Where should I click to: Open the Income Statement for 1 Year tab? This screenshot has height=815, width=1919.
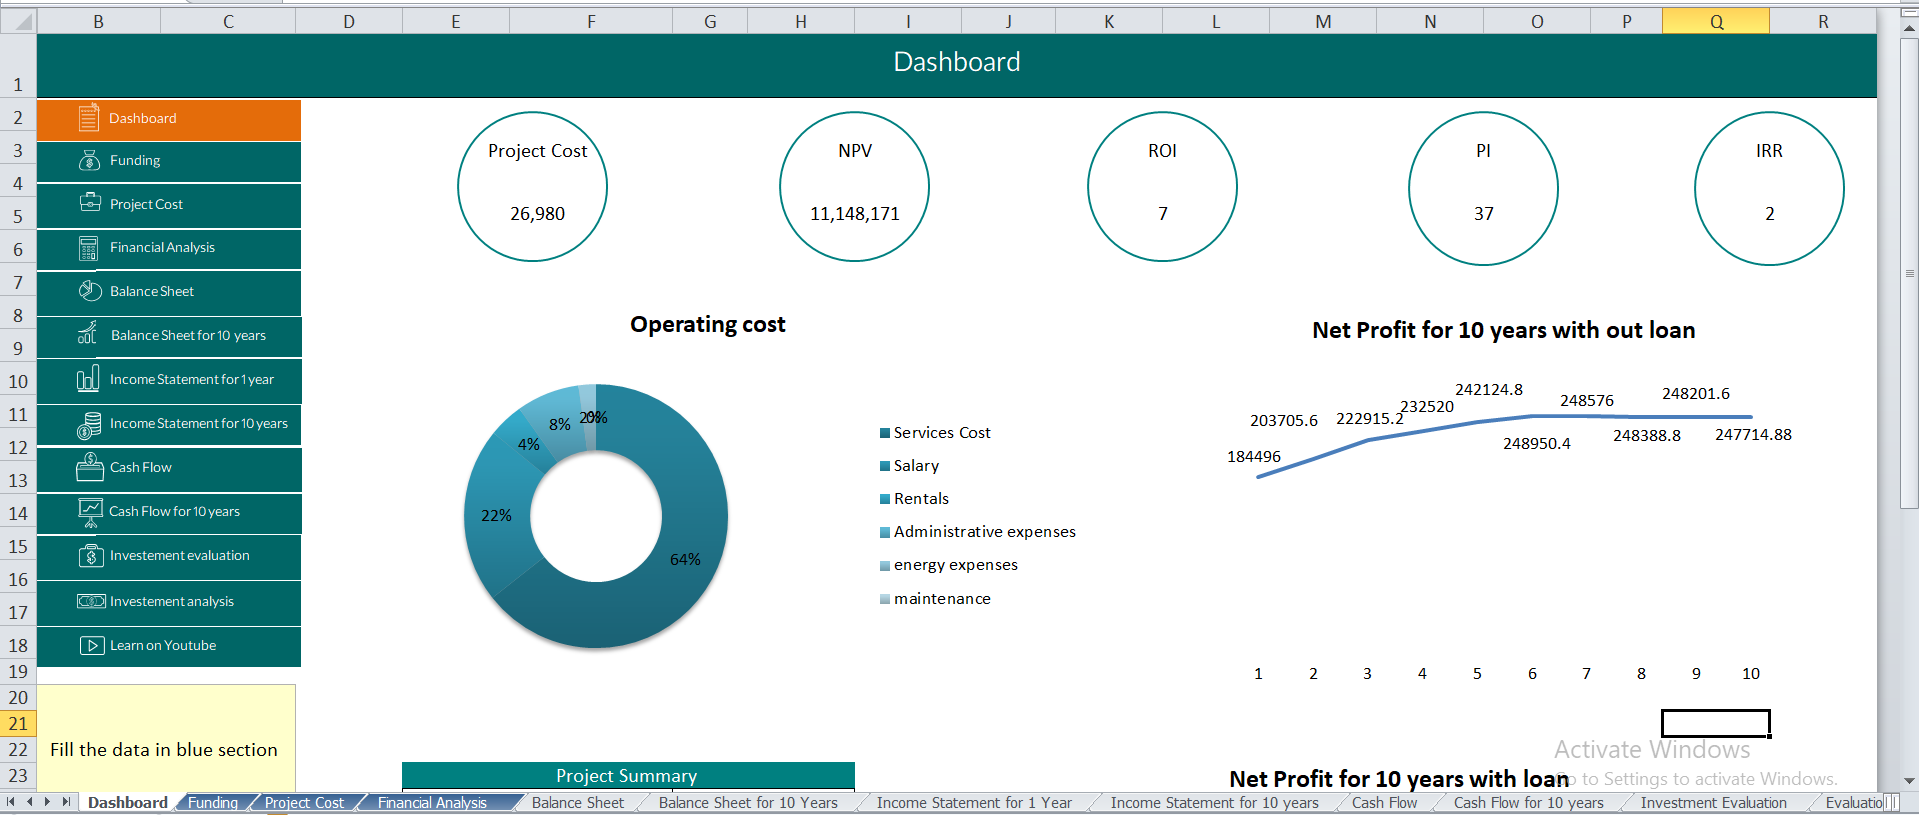coord(973,803)
